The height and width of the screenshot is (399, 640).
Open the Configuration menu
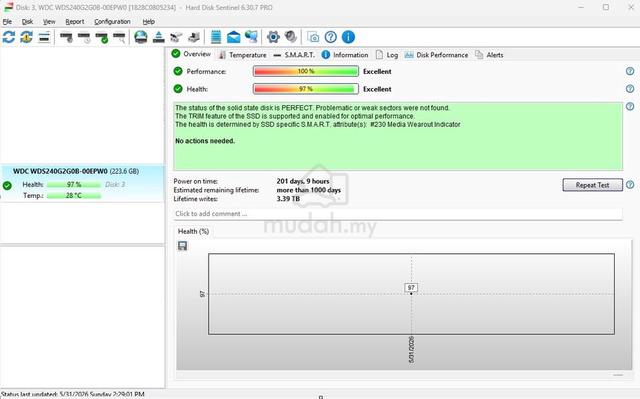(x=112, y=22)
